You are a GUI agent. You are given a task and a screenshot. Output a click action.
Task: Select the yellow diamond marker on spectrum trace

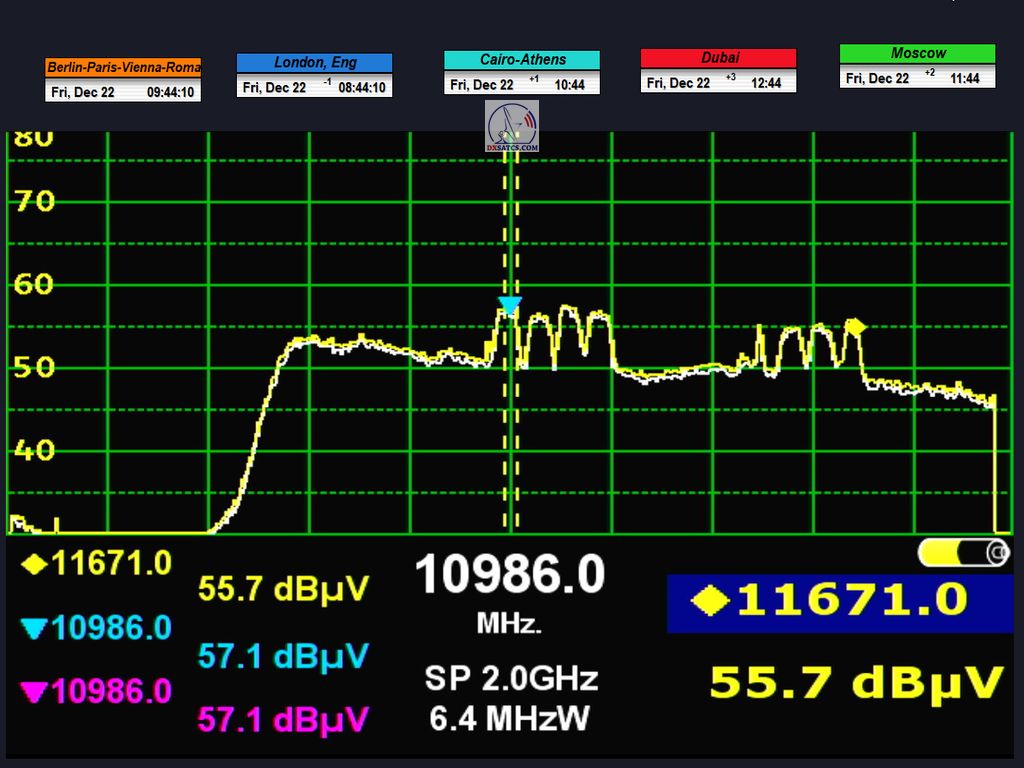pos(855,326)
